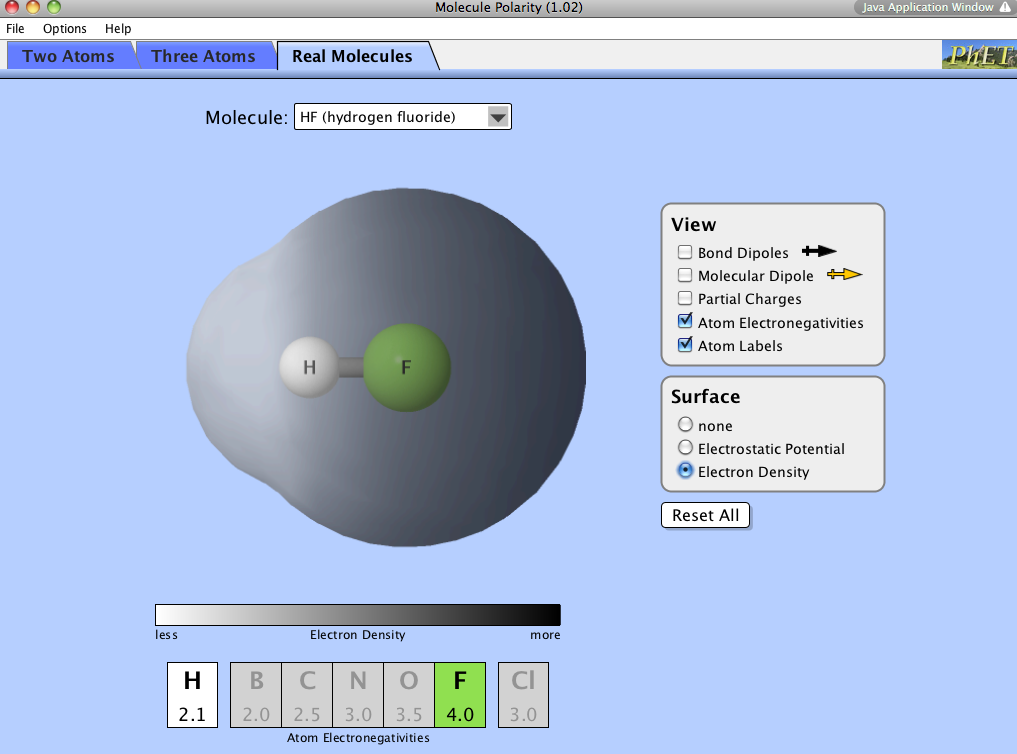Select the Cl electronegativity tile
Image resolution: width=1017 pixels, height=754 pixels.
(523, 695)
